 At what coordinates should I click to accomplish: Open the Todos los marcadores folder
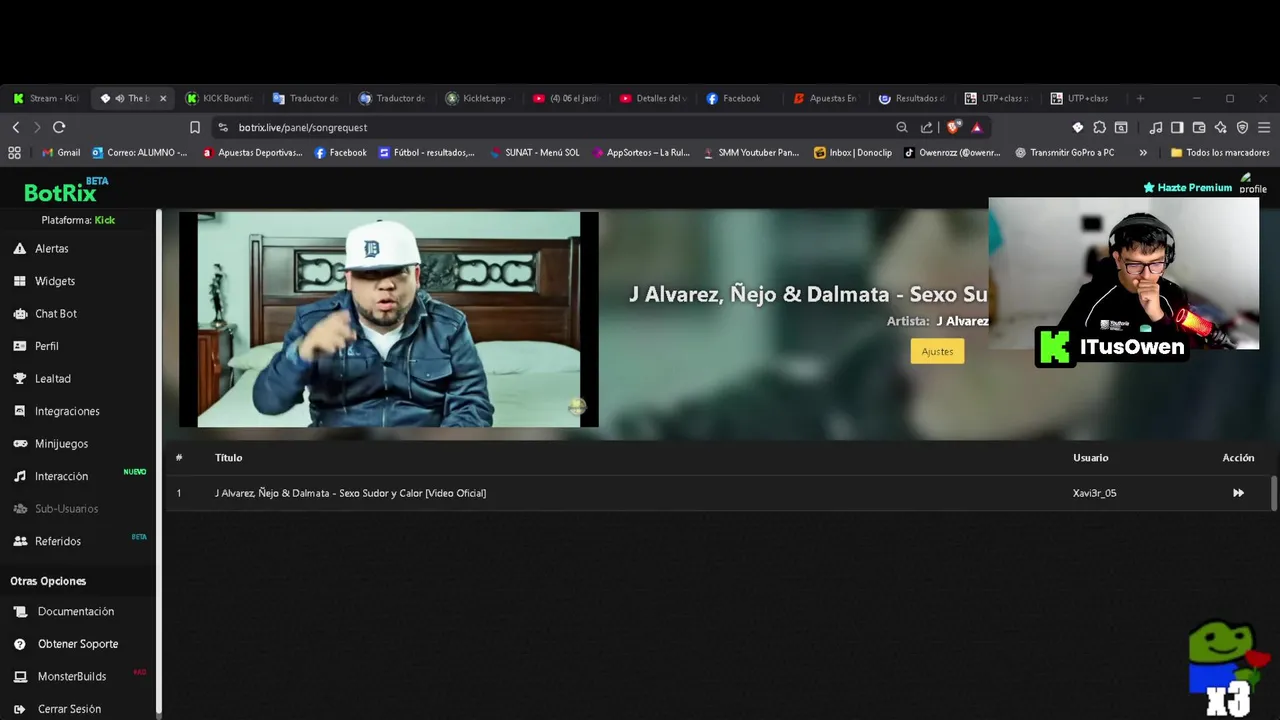(x=1220, y=153)
